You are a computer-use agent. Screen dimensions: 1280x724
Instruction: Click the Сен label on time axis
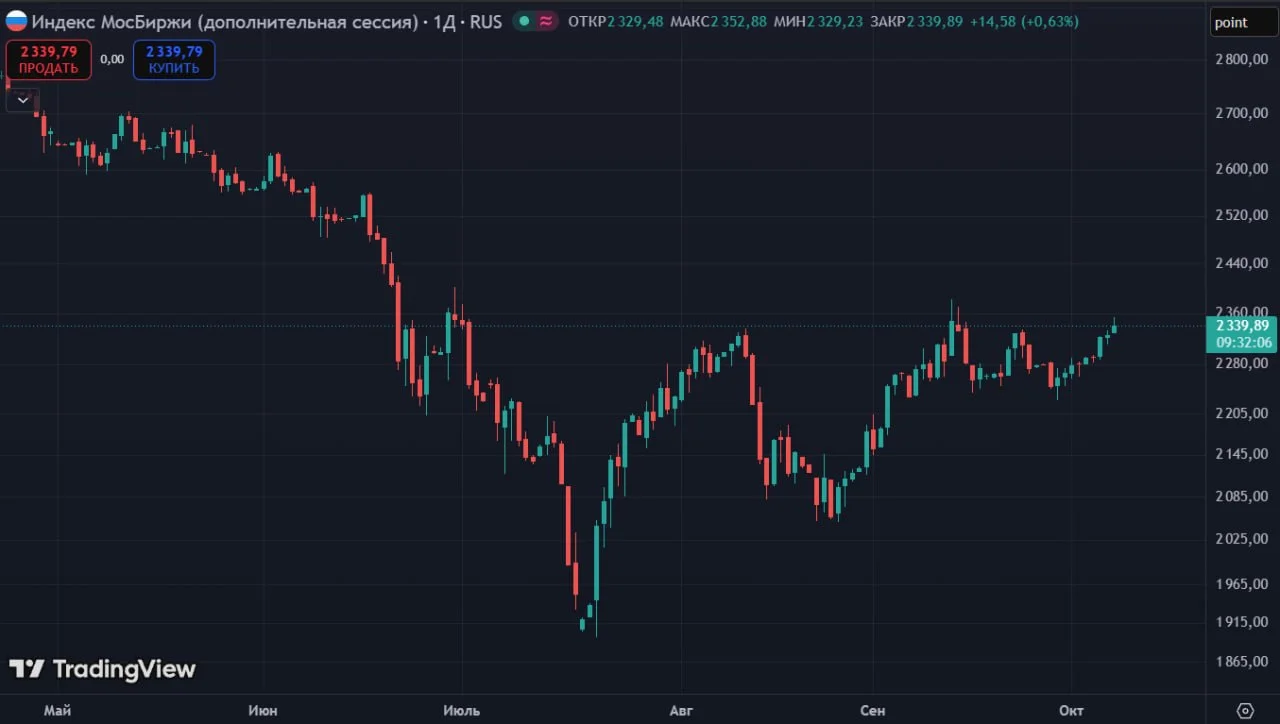(x=873, y=710)
